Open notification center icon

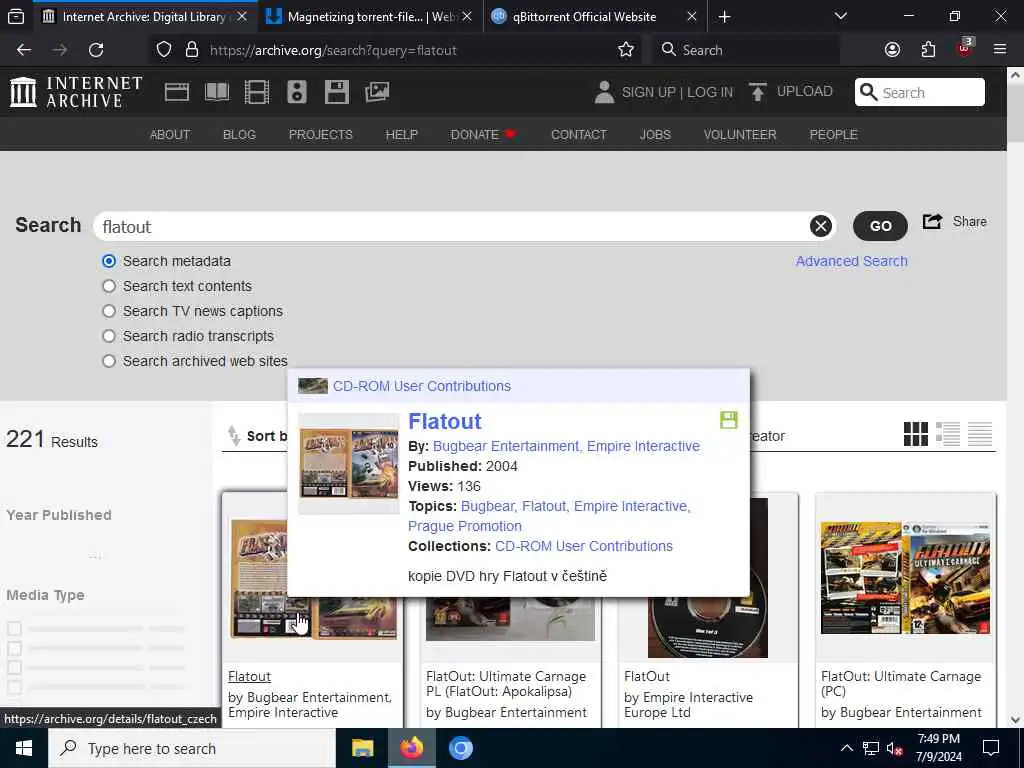pos(991,748)
